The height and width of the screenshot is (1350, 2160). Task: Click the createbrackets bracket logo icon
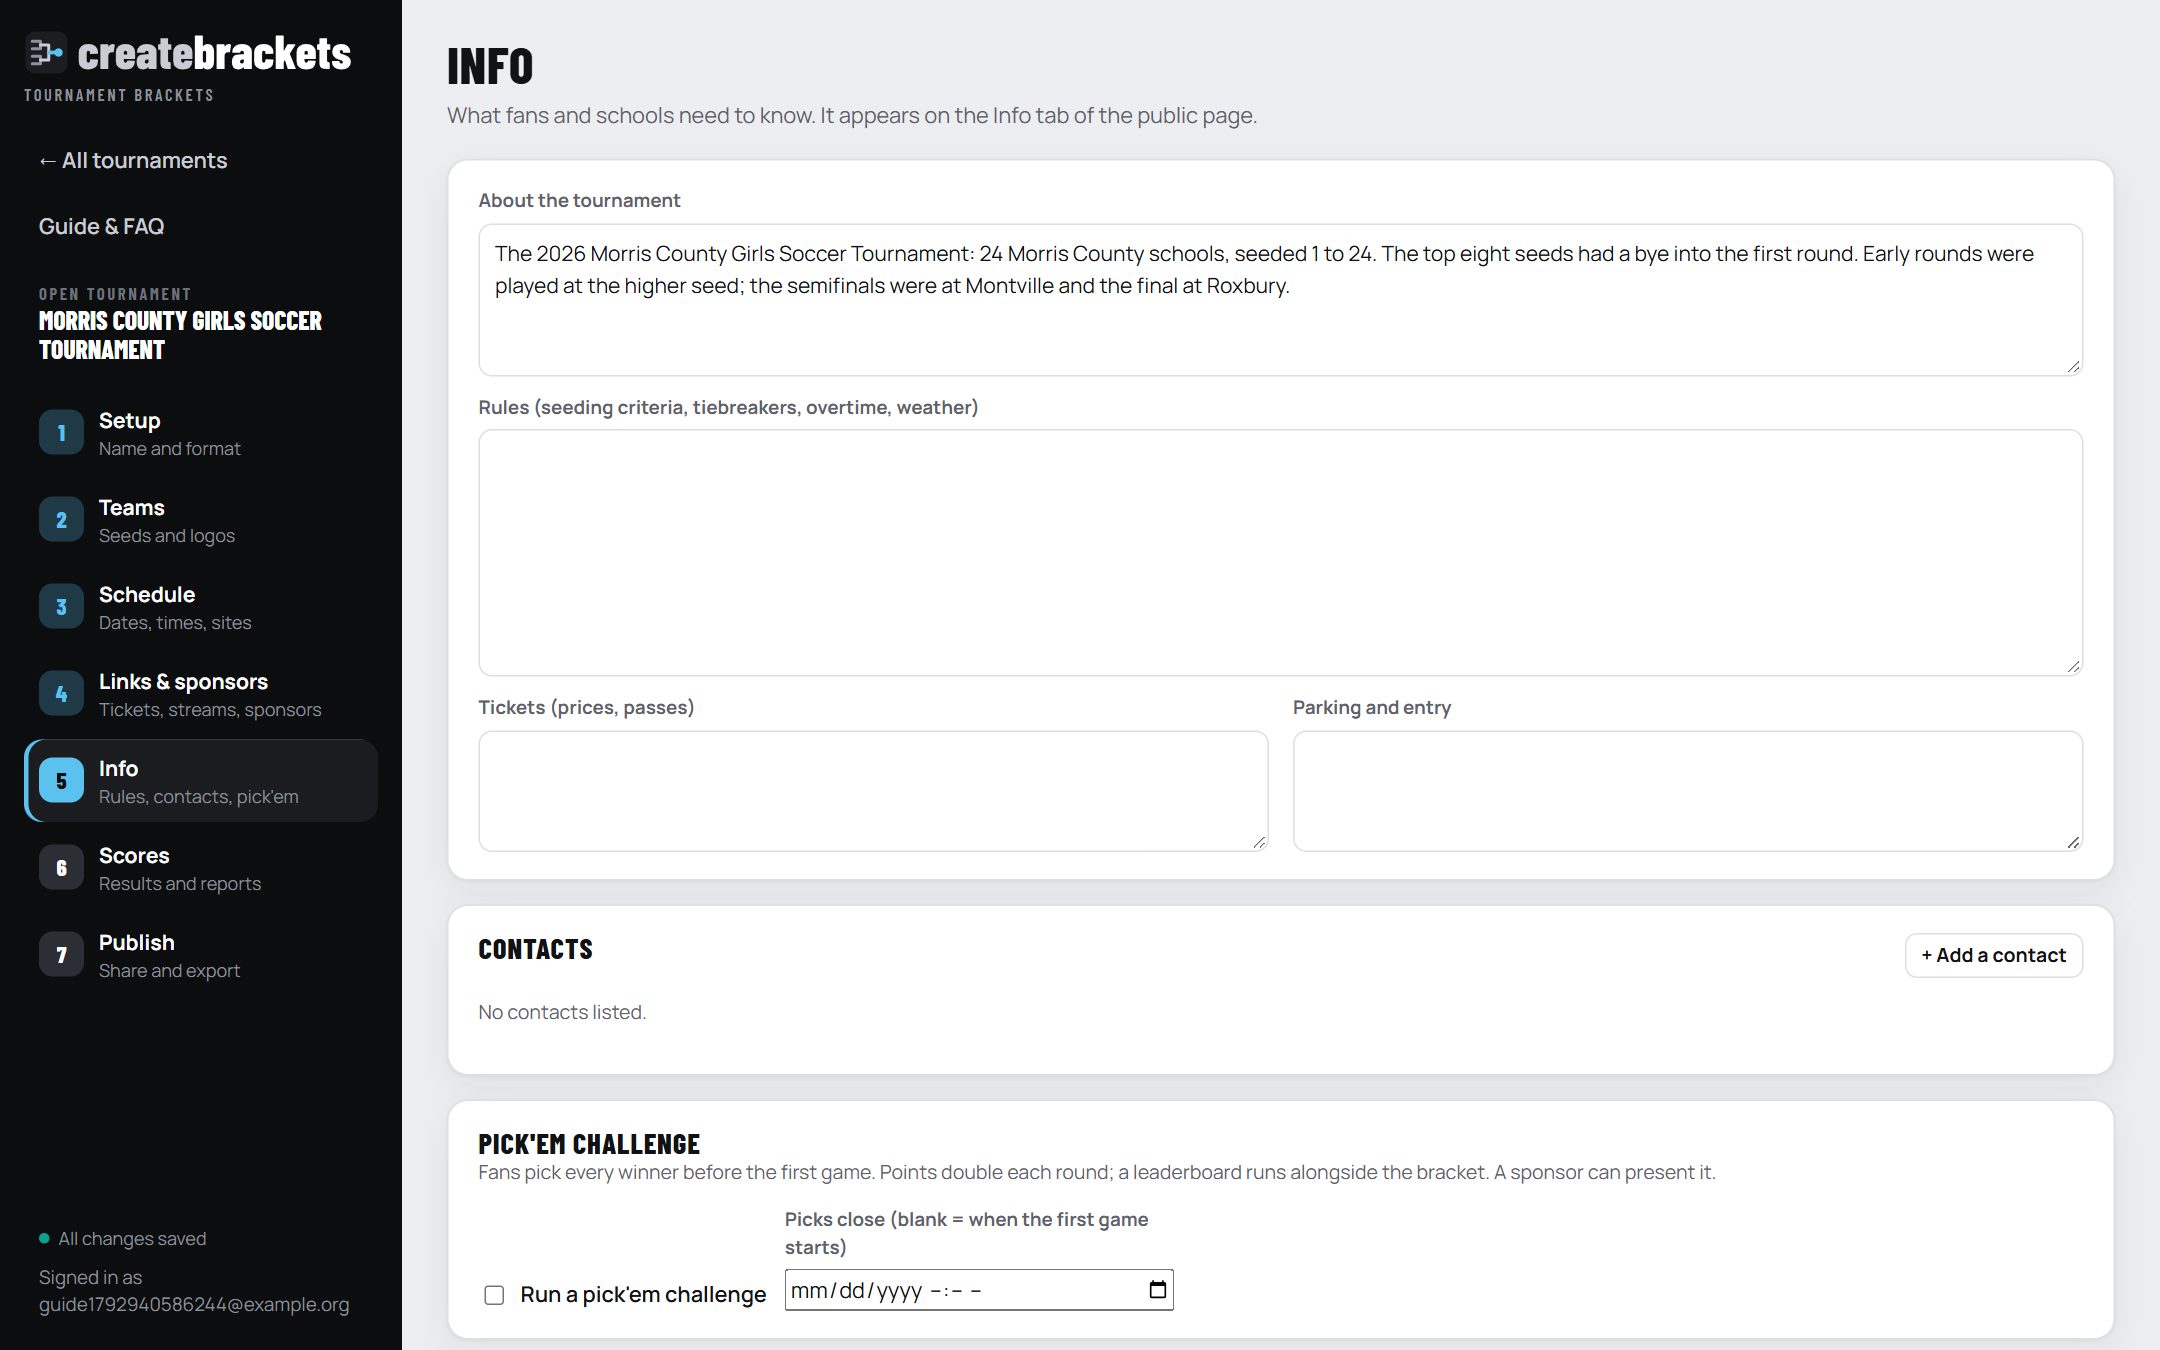tap(45, 52)
